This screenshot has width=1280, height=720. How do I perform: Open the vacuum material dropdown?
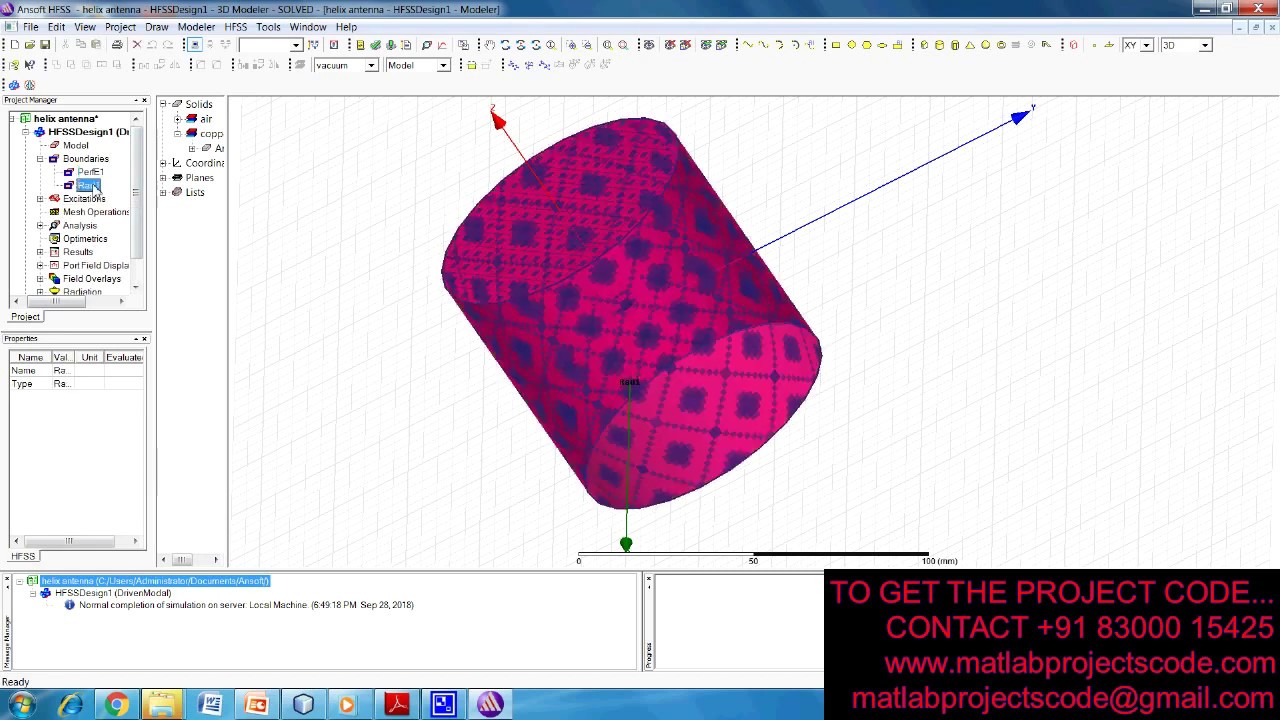(371, 65)
